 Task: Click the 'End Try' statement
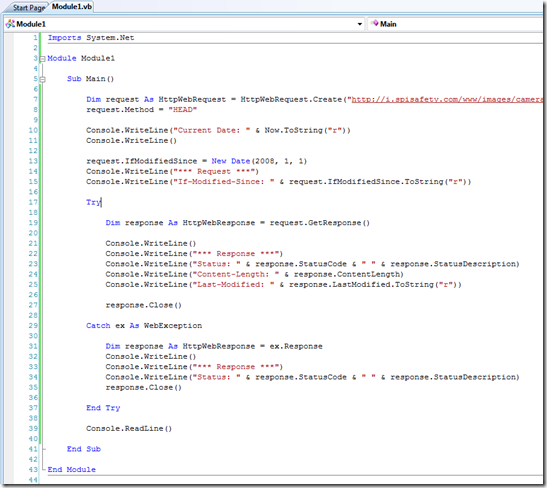pyautogui.click(x=103, y=408)
